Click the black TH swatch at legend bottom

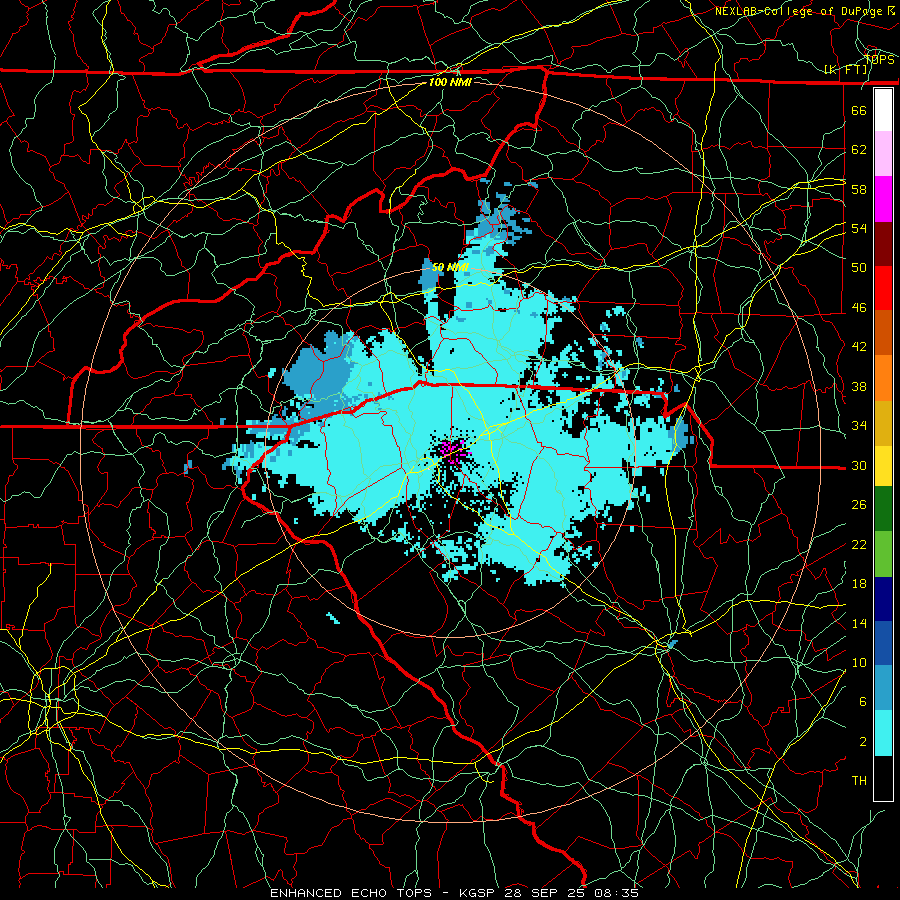click(883, 778)
